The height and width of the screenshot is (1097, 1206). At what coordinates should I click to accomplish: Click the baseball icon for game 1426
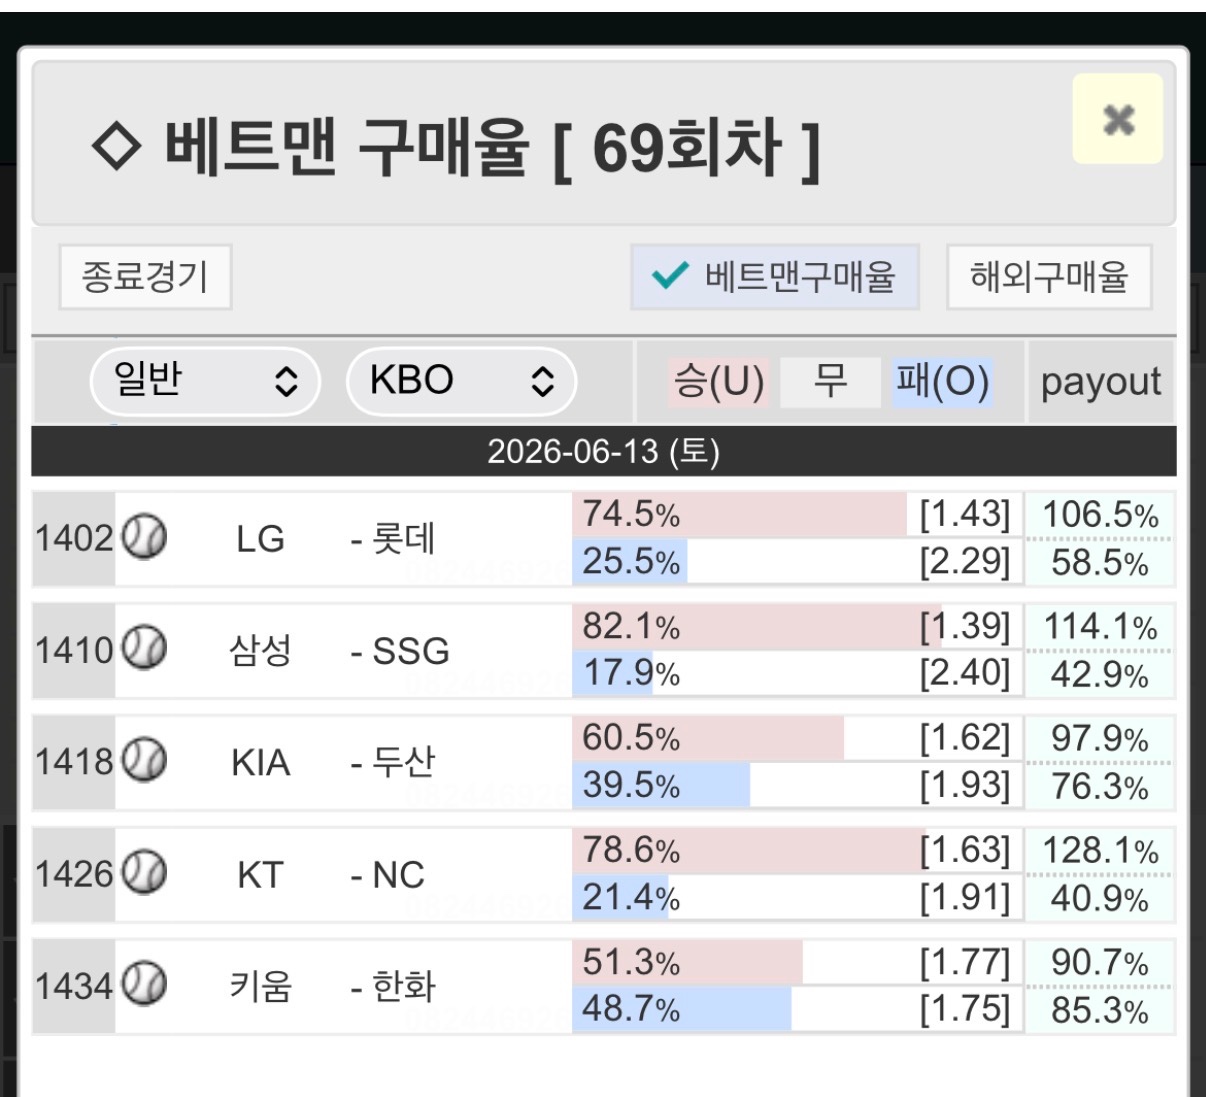point(144,874)
